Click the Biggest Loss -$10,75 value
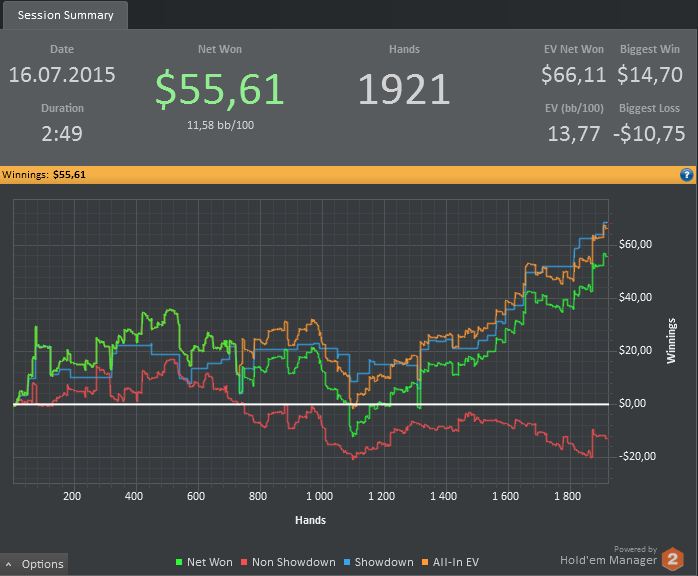 [x=649, y=134]
